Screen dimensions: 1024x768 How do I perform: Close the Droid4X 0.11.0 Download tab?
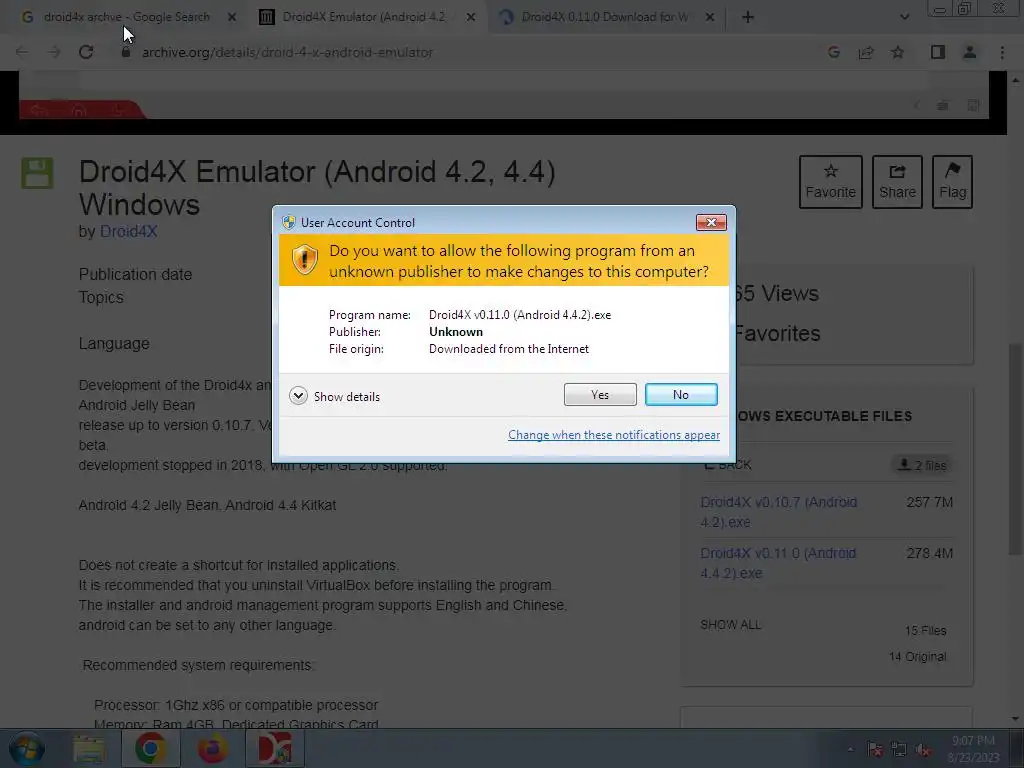pyautogui.click(x=710, y=17)
